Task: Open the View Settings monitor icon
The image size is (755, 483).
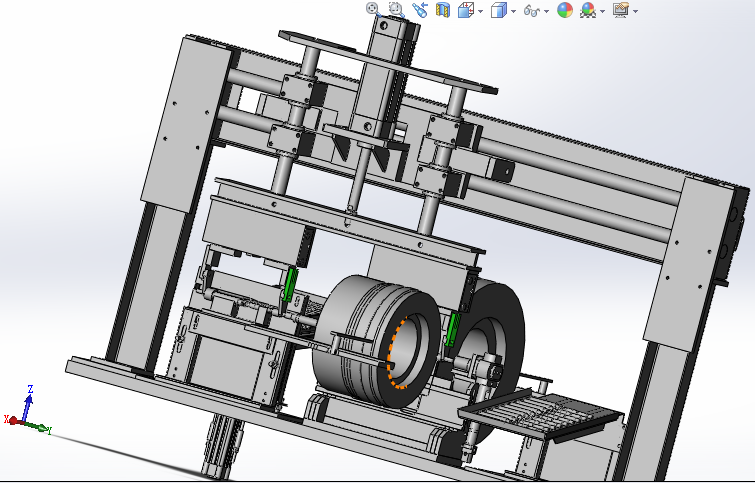Action: 621,10
